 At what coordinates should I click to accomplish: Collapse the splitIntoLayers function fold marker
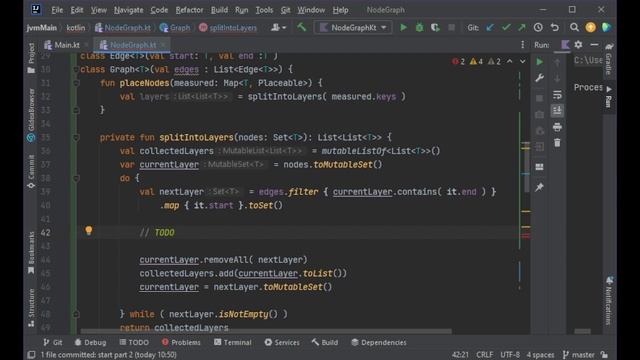tap(76, 138)
